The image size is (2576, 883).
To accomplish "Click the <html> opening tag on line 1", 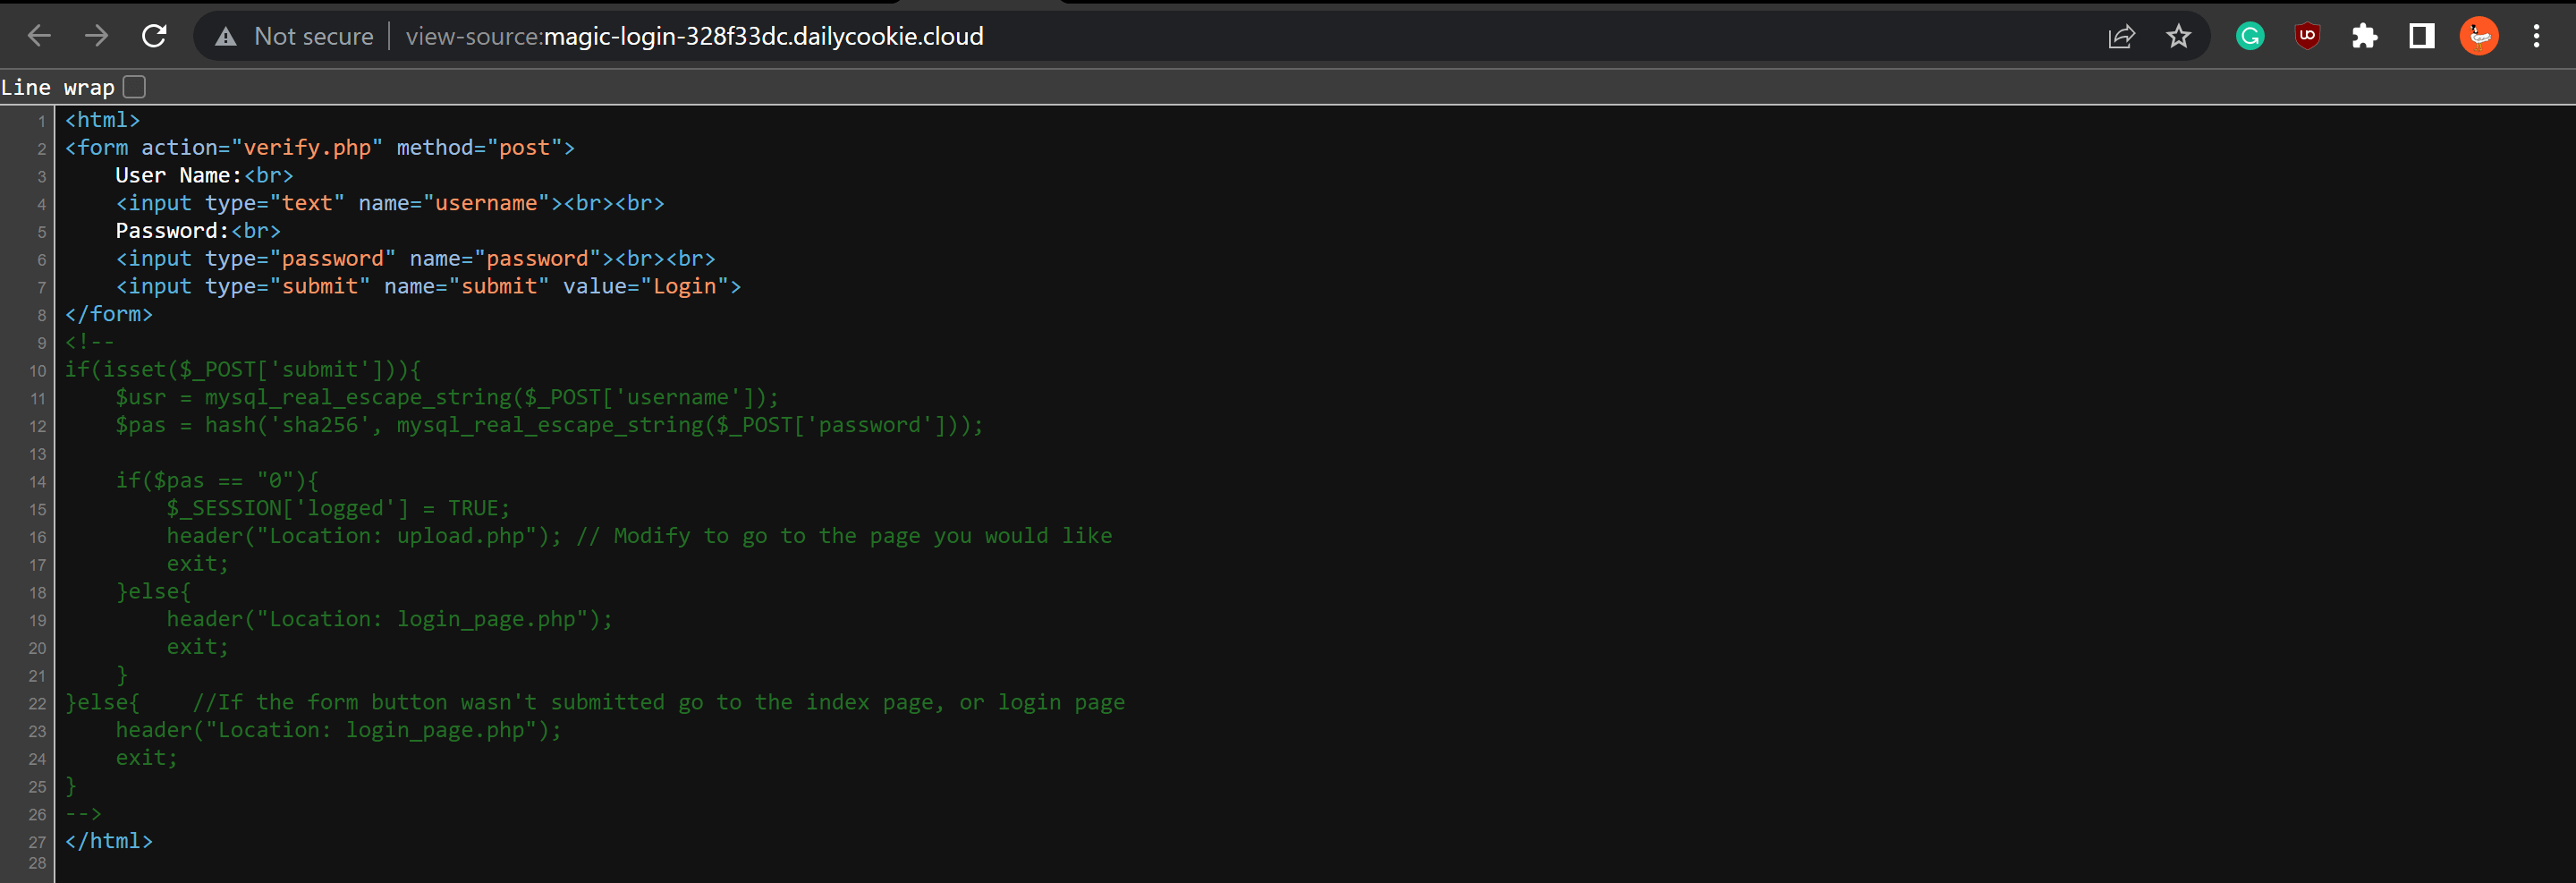I will coord(103,120).
